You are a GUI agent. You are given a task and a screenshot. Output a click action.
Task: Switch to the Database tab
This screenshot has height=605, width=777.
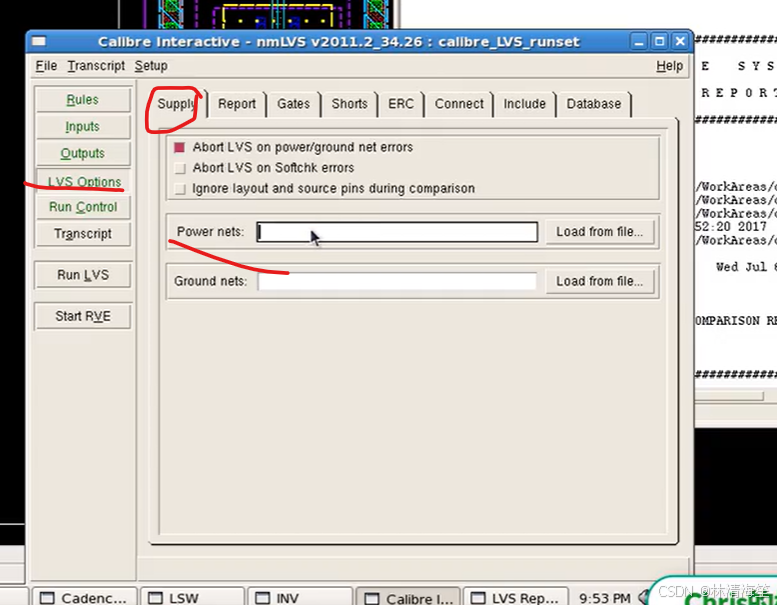(594, 104)
